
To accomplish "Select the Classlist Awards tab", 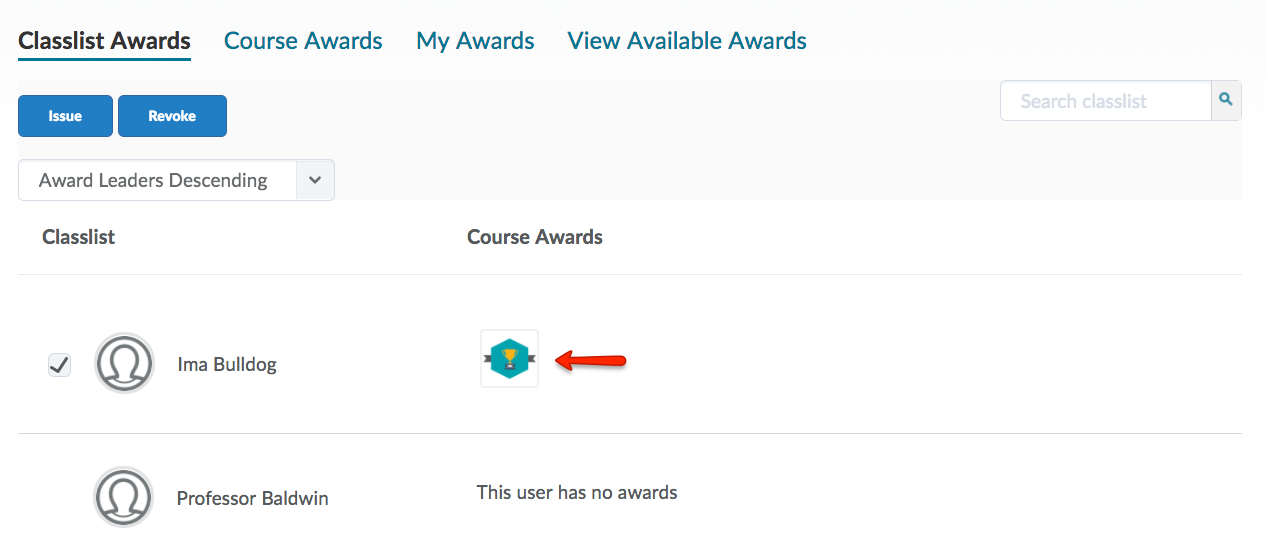I will (104, 41).
